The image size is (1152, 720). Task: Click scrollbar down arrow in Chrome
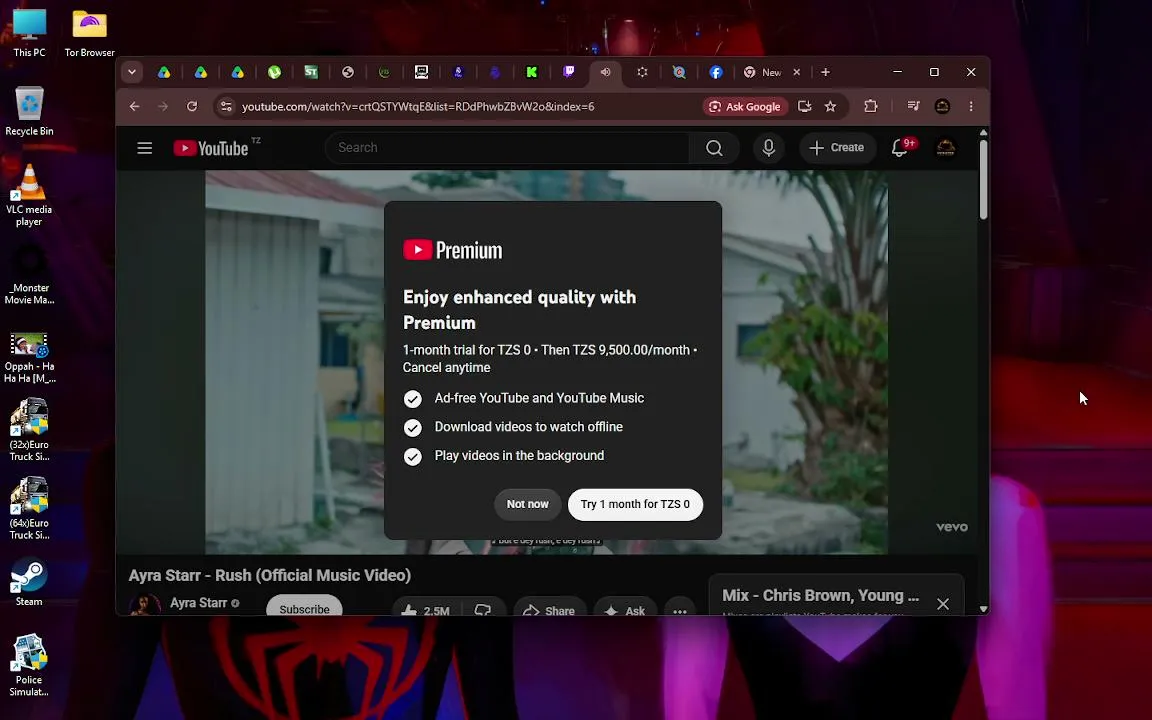tap(983, 609)
